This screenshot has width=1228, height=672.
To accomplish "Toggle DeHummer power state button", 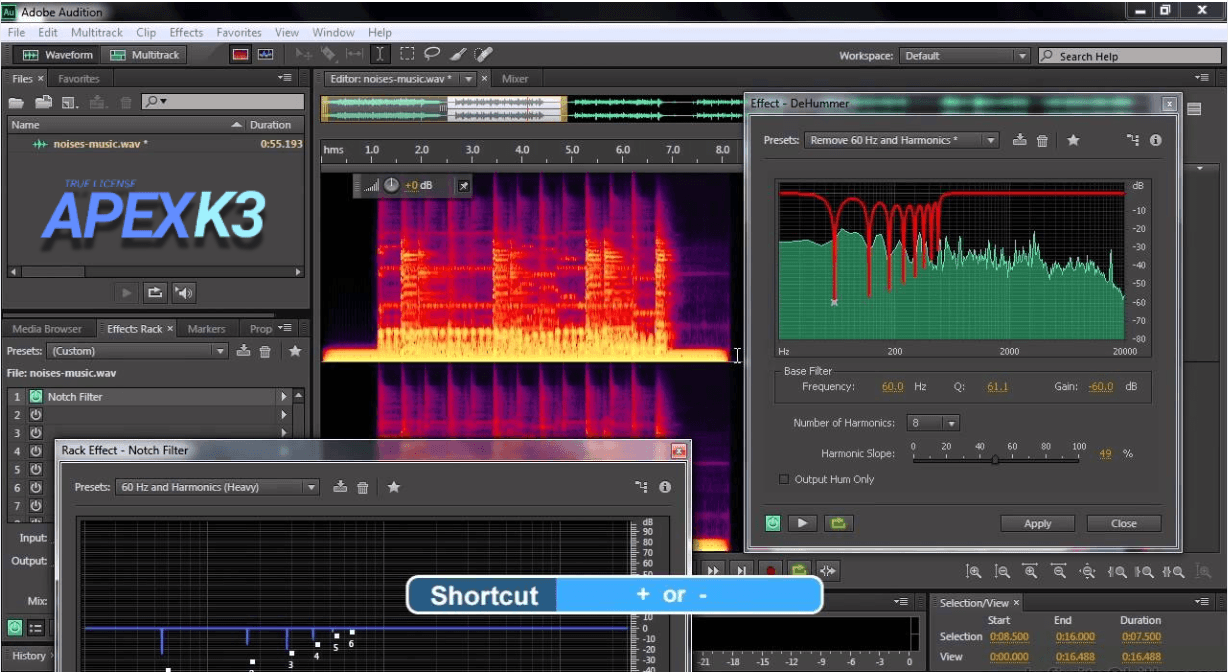I will pyautogui.click(x=773, y=522).
